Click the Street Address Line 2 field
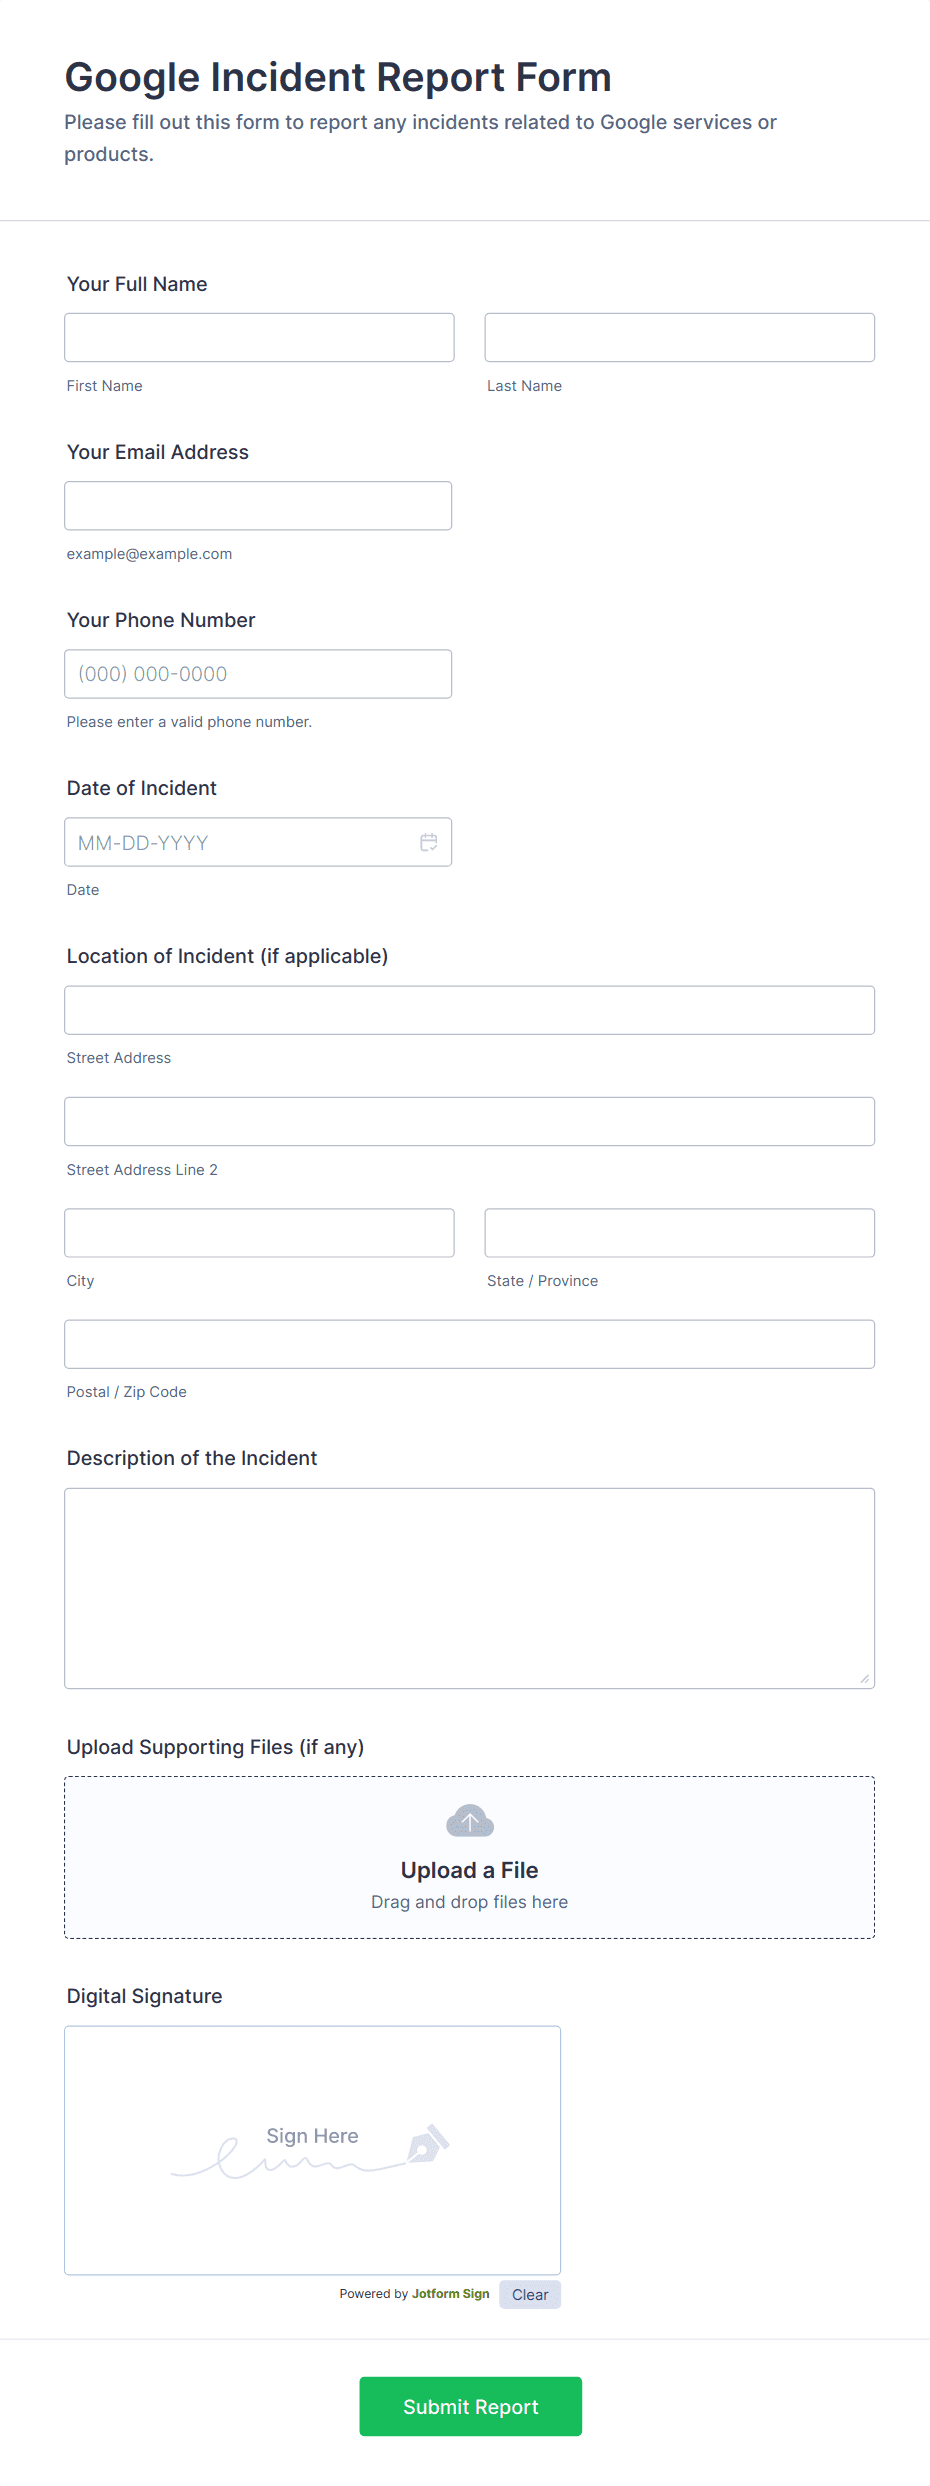Image resolution: width=930 pixels, height=2486 pixels. click(x=469, y=1121)
